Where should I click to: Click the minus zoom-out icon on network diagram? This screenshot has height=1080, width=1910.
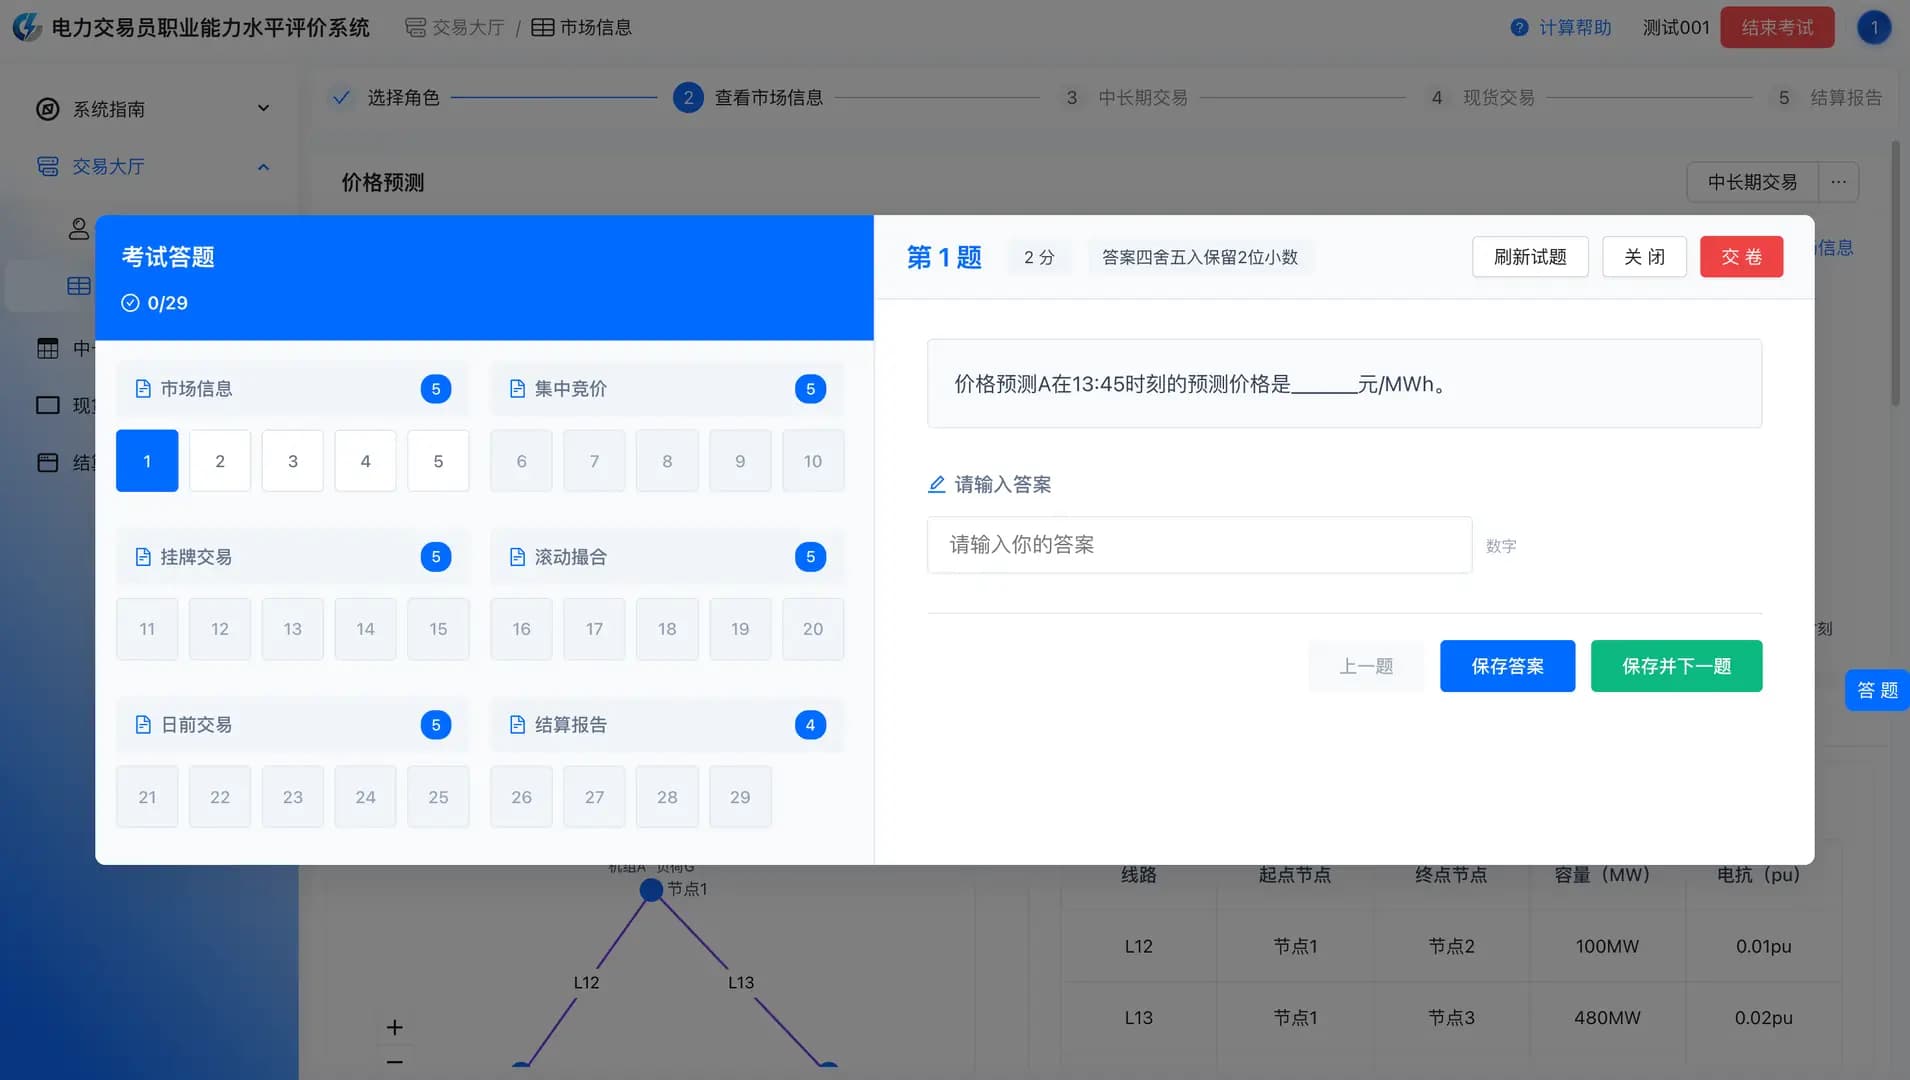(395, 1062)
